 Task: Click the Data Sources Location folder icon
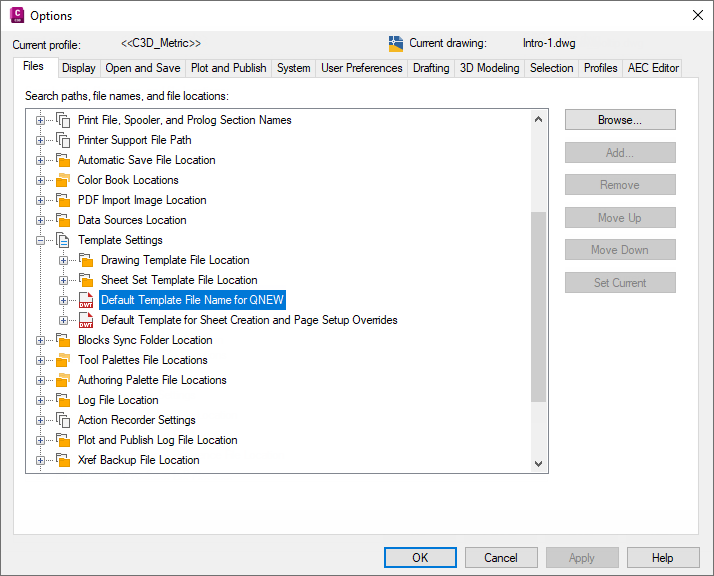[63, 220]
